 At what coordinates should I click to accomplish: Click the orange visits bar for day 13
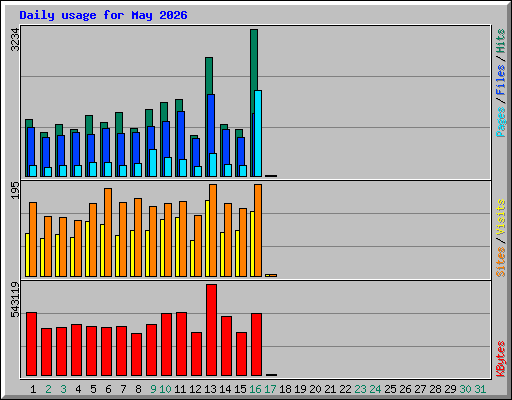point(213,230)
